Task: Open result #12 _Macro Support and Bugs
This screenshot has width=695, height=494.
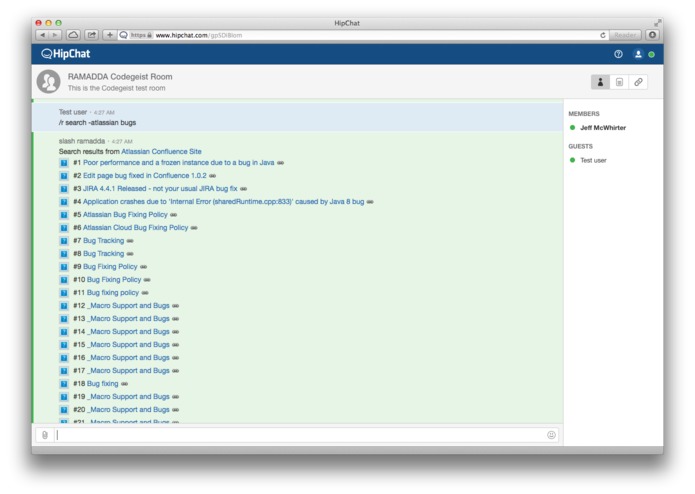Action: pyautogui.click(x=129, y=305)
